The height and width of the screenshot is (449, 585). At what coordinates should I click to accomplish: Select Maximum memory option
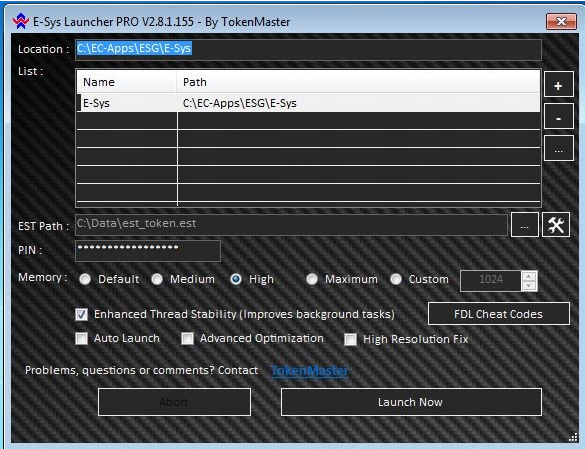[x=312, y=279]
